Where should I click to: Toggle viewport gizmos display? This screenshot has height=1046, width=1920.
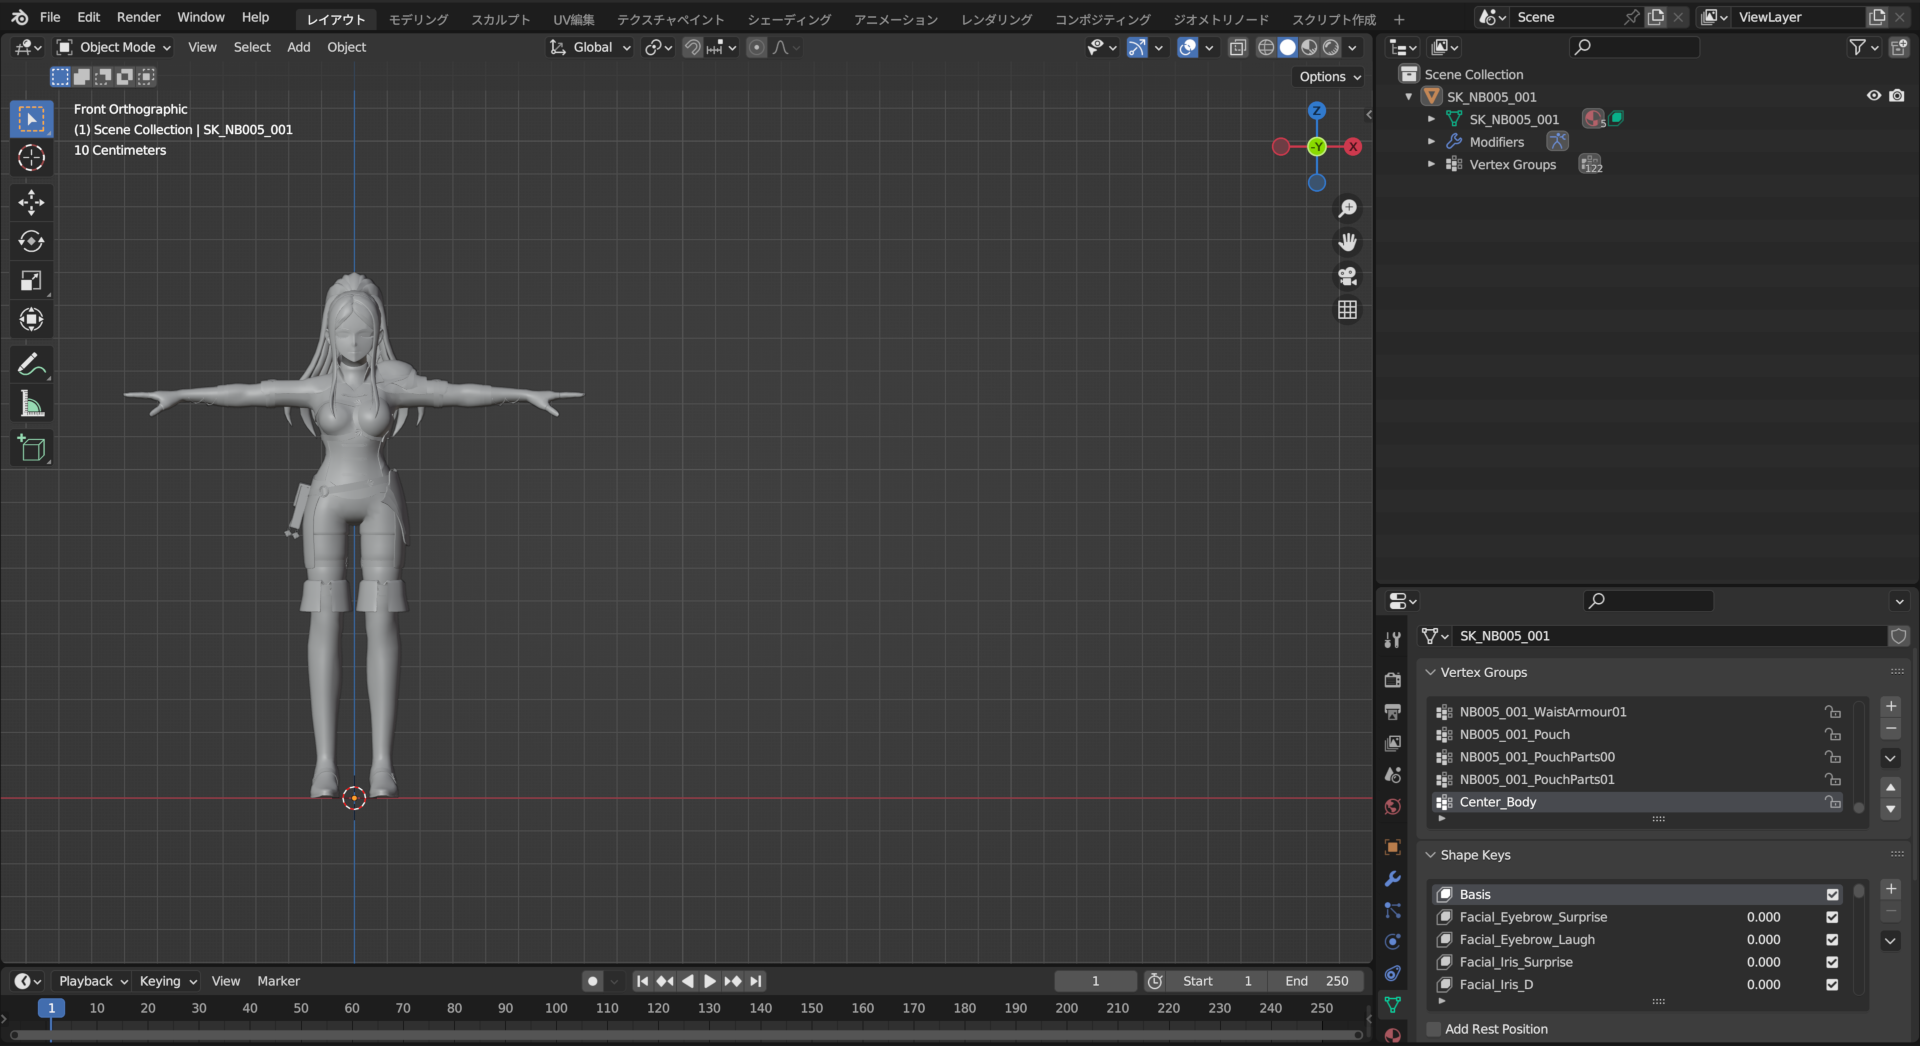click(x=1137, y=47)
